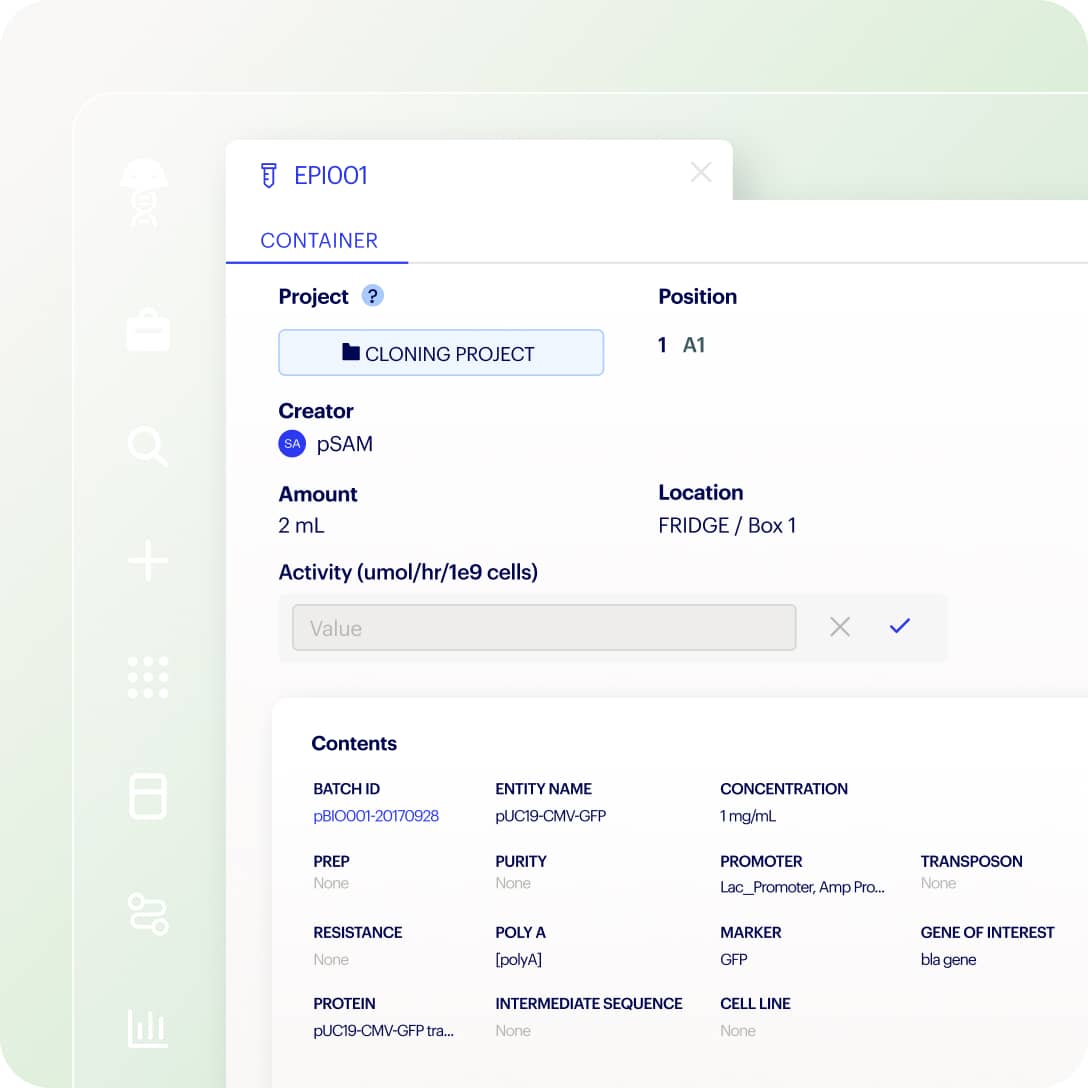Click the Location heading
Screen dimensions: 1088x1088
pyautogui.click(x=700, y=493)
